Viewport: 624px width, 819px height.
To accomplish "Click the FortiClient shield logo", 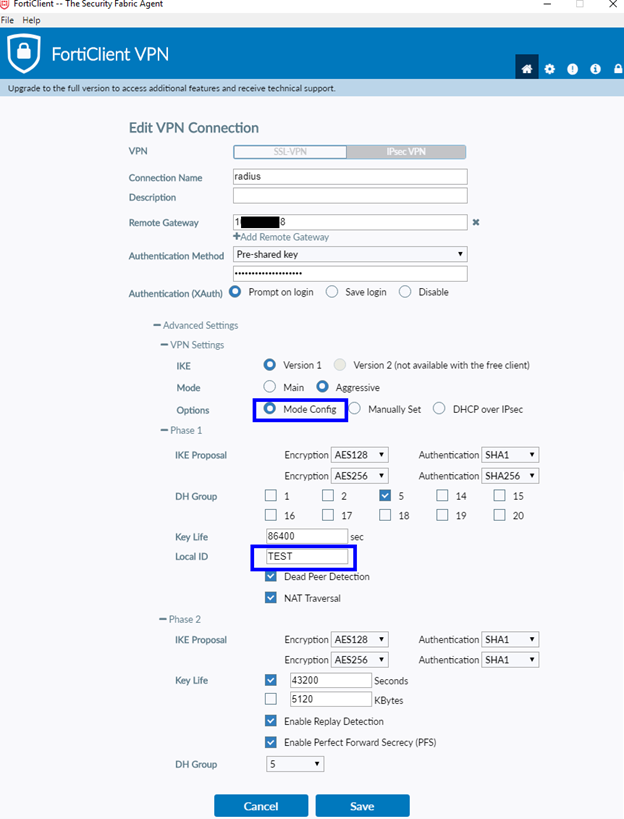I will [24, 53].
